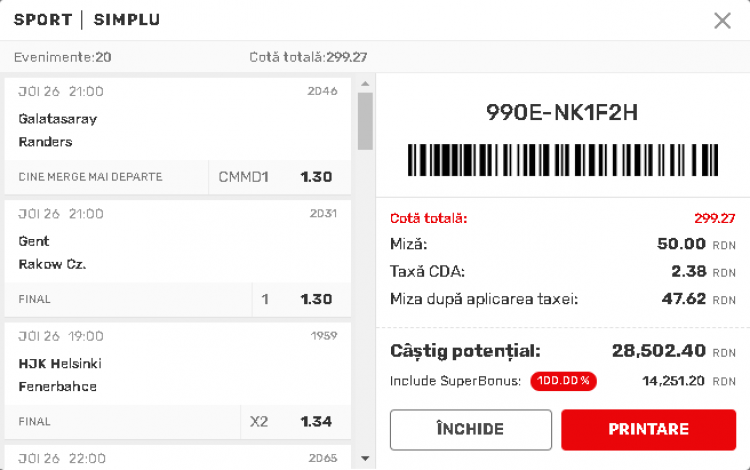Click the Cotă totală value in red
This screenshot has width=750, height=470.
[715, 219]
